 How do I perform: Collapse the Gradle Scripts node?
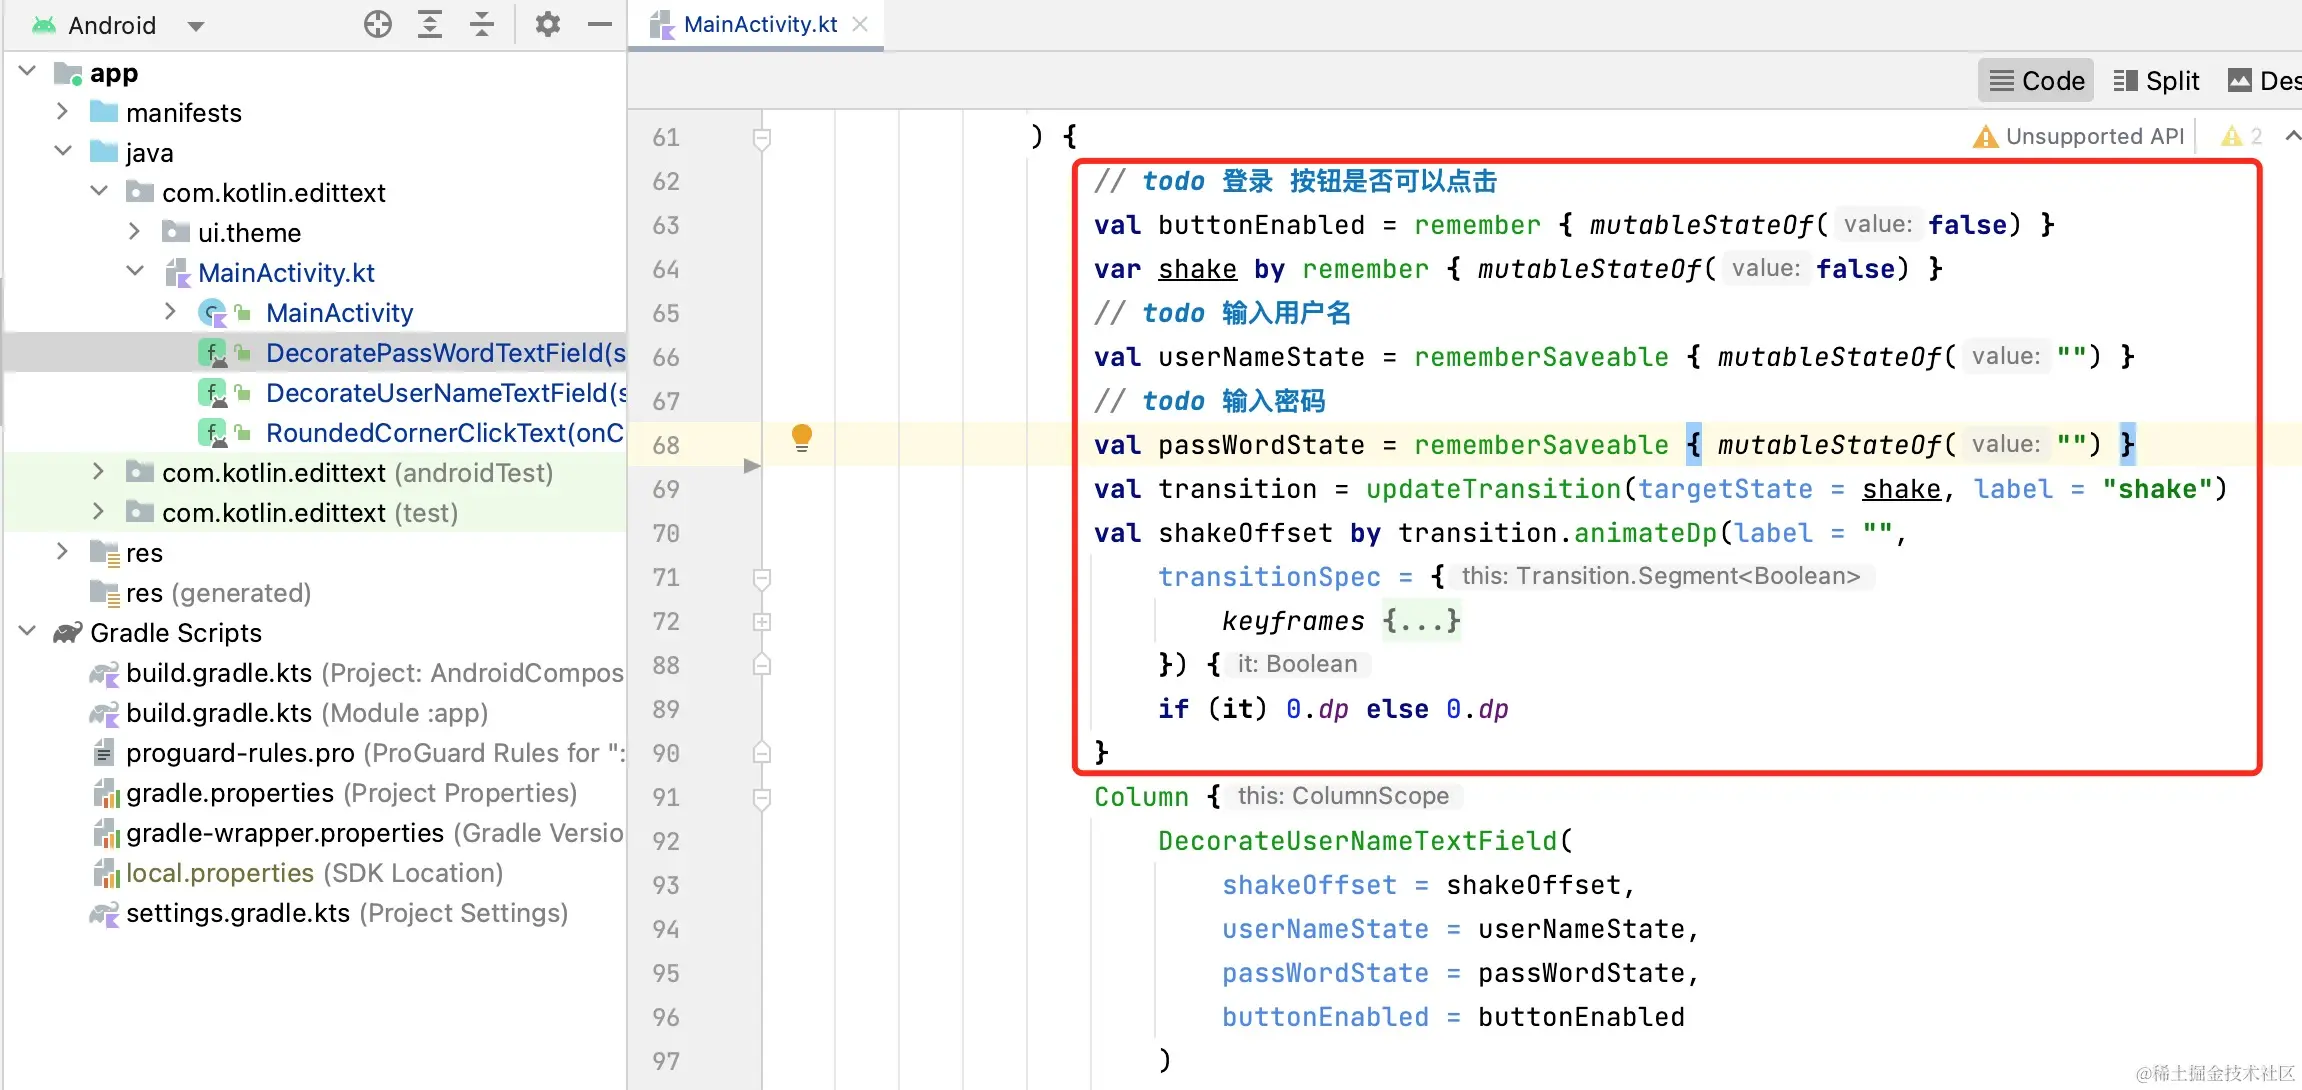point(28,632)
